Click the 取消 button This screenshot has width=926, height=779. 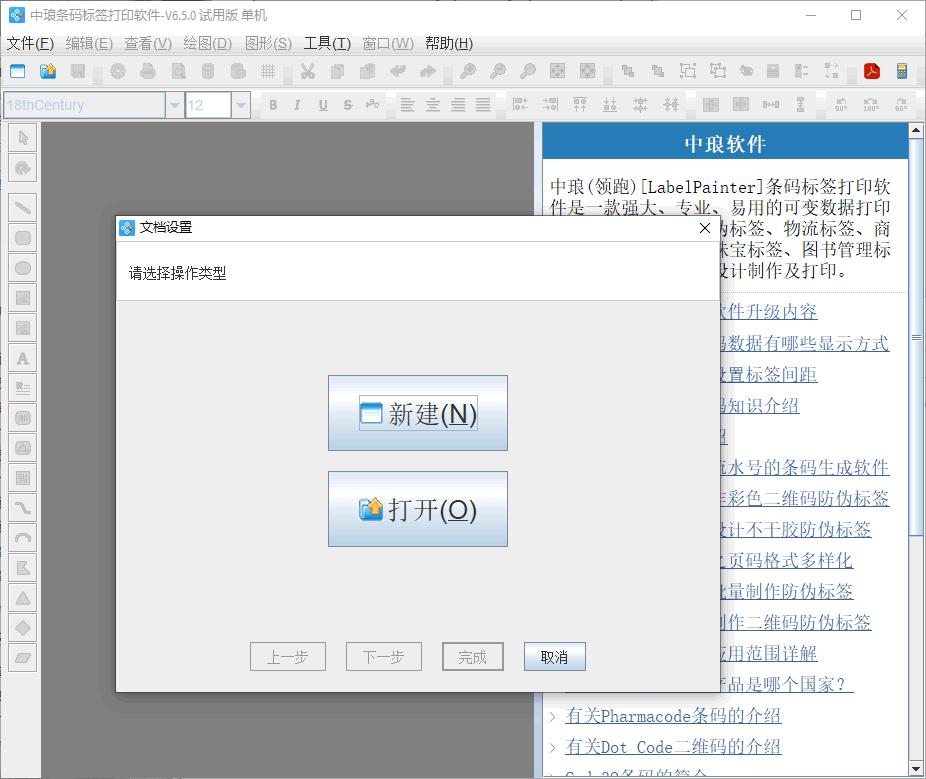pyautogui.click(x=555, y=657)
